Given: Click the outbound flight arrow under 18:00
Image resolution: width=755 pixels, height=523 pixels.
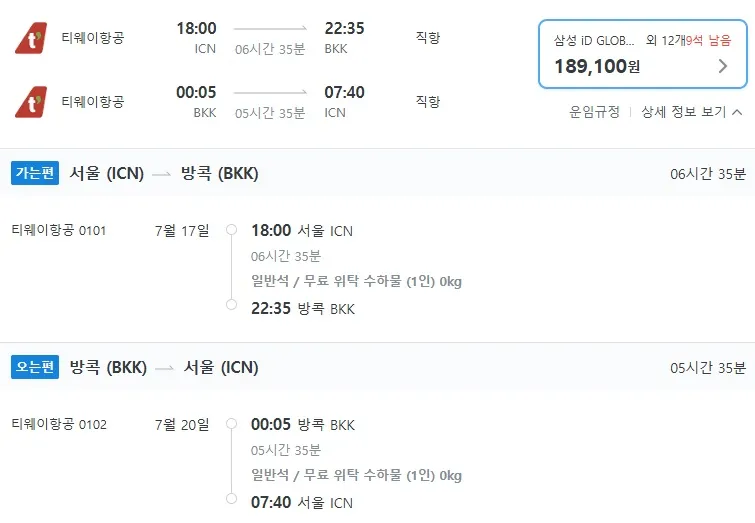Looking at the screenshot, I should (x=270, y=30).
